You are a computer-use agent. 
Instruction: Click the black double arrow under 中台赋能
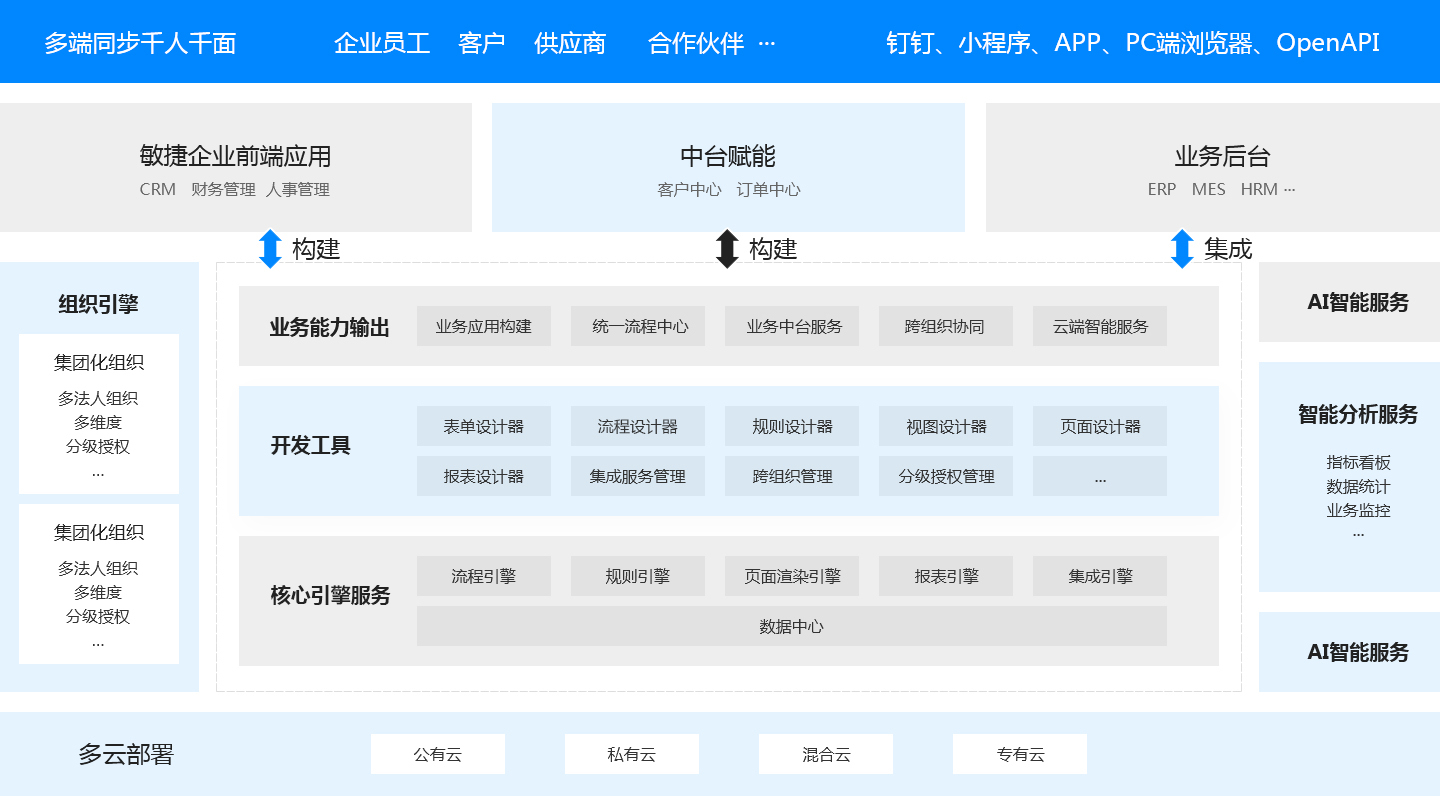pyautogui.click(x=727, y=249)
